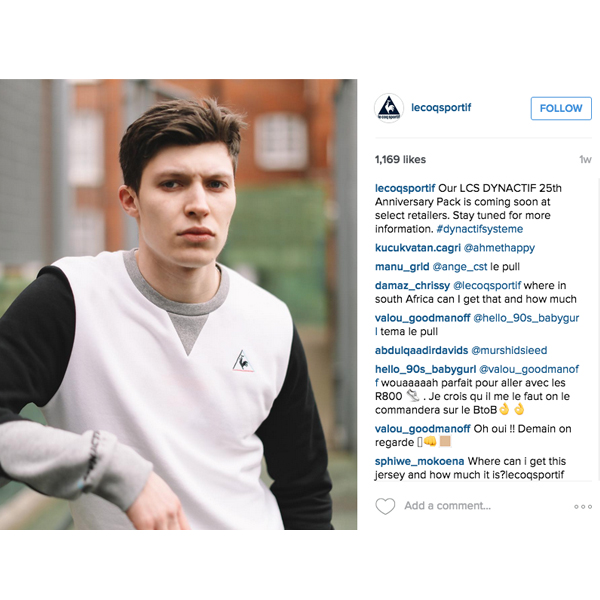Viewport: 600px width, 600px height.
Task: Open the @ahmethappy mention
Action: click(499, 248)
